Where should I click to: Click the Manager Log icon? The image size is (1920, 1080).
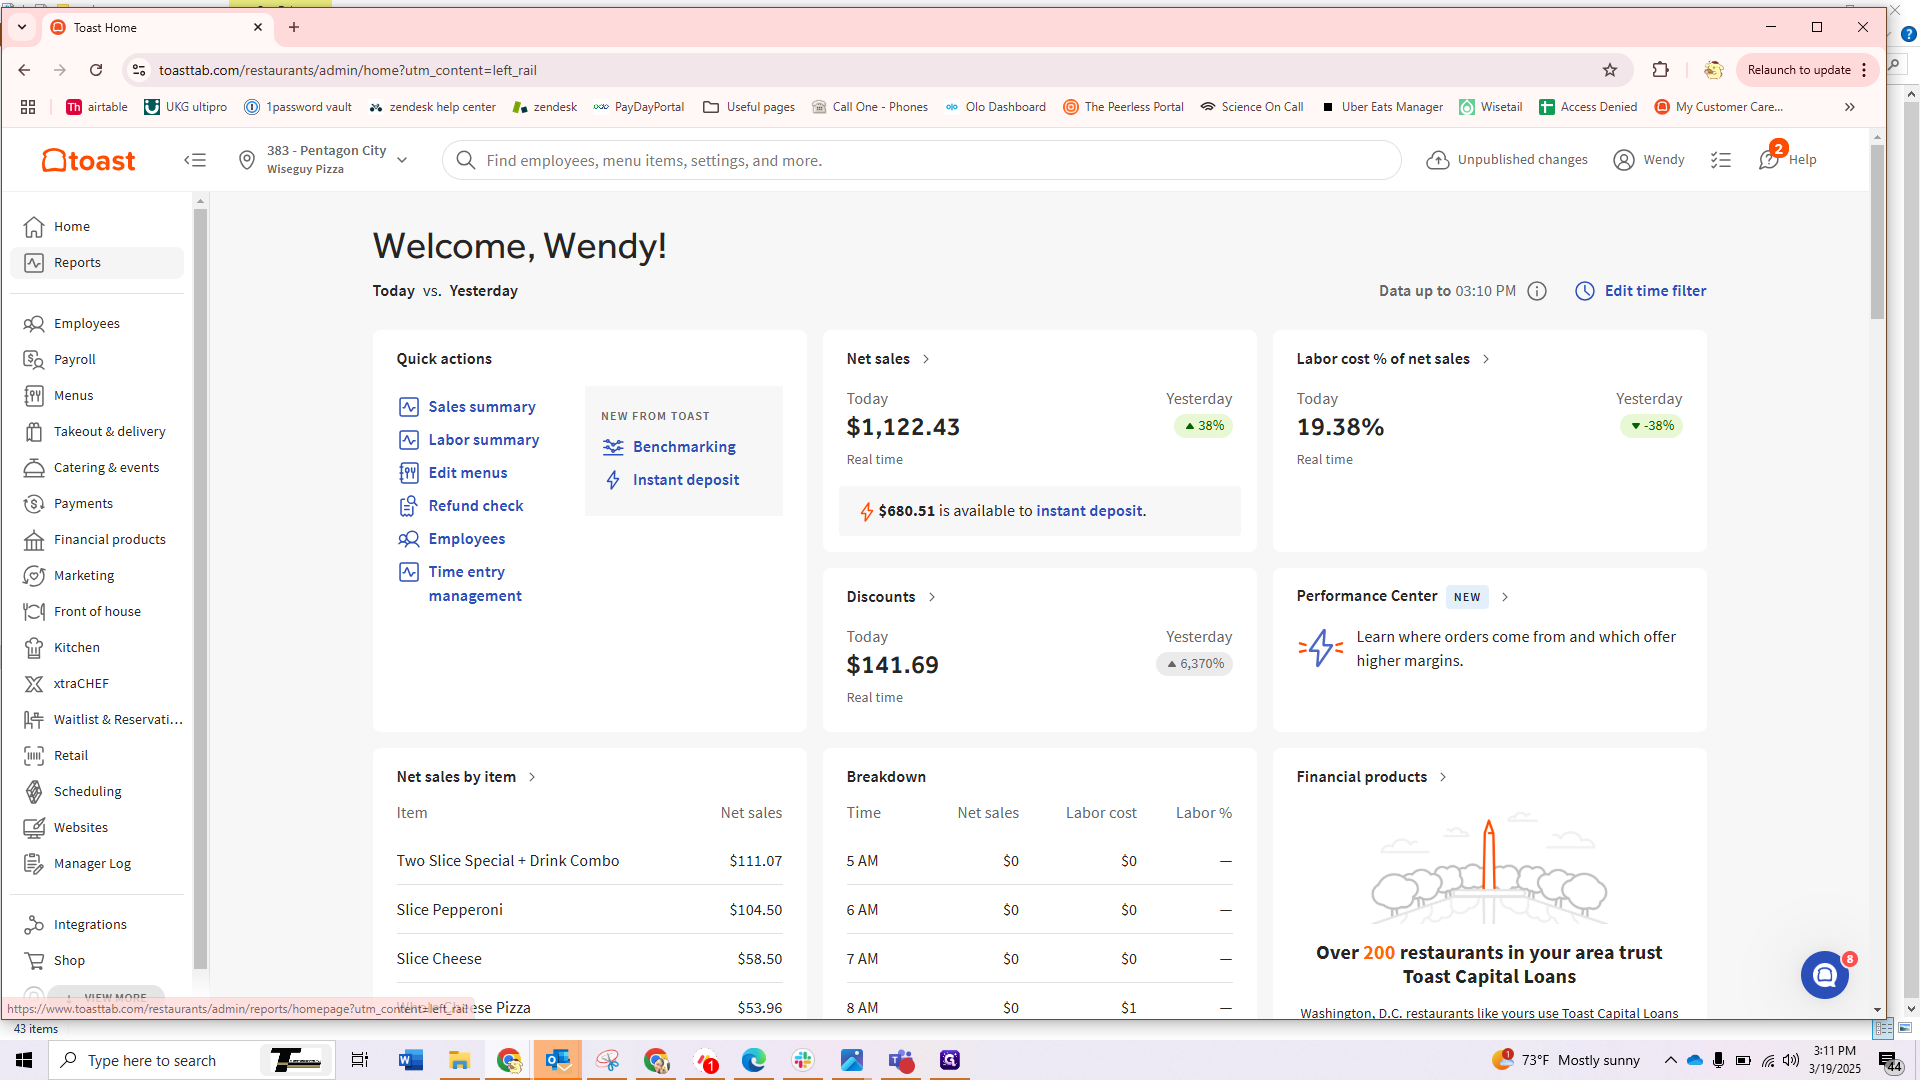point(34,864)
